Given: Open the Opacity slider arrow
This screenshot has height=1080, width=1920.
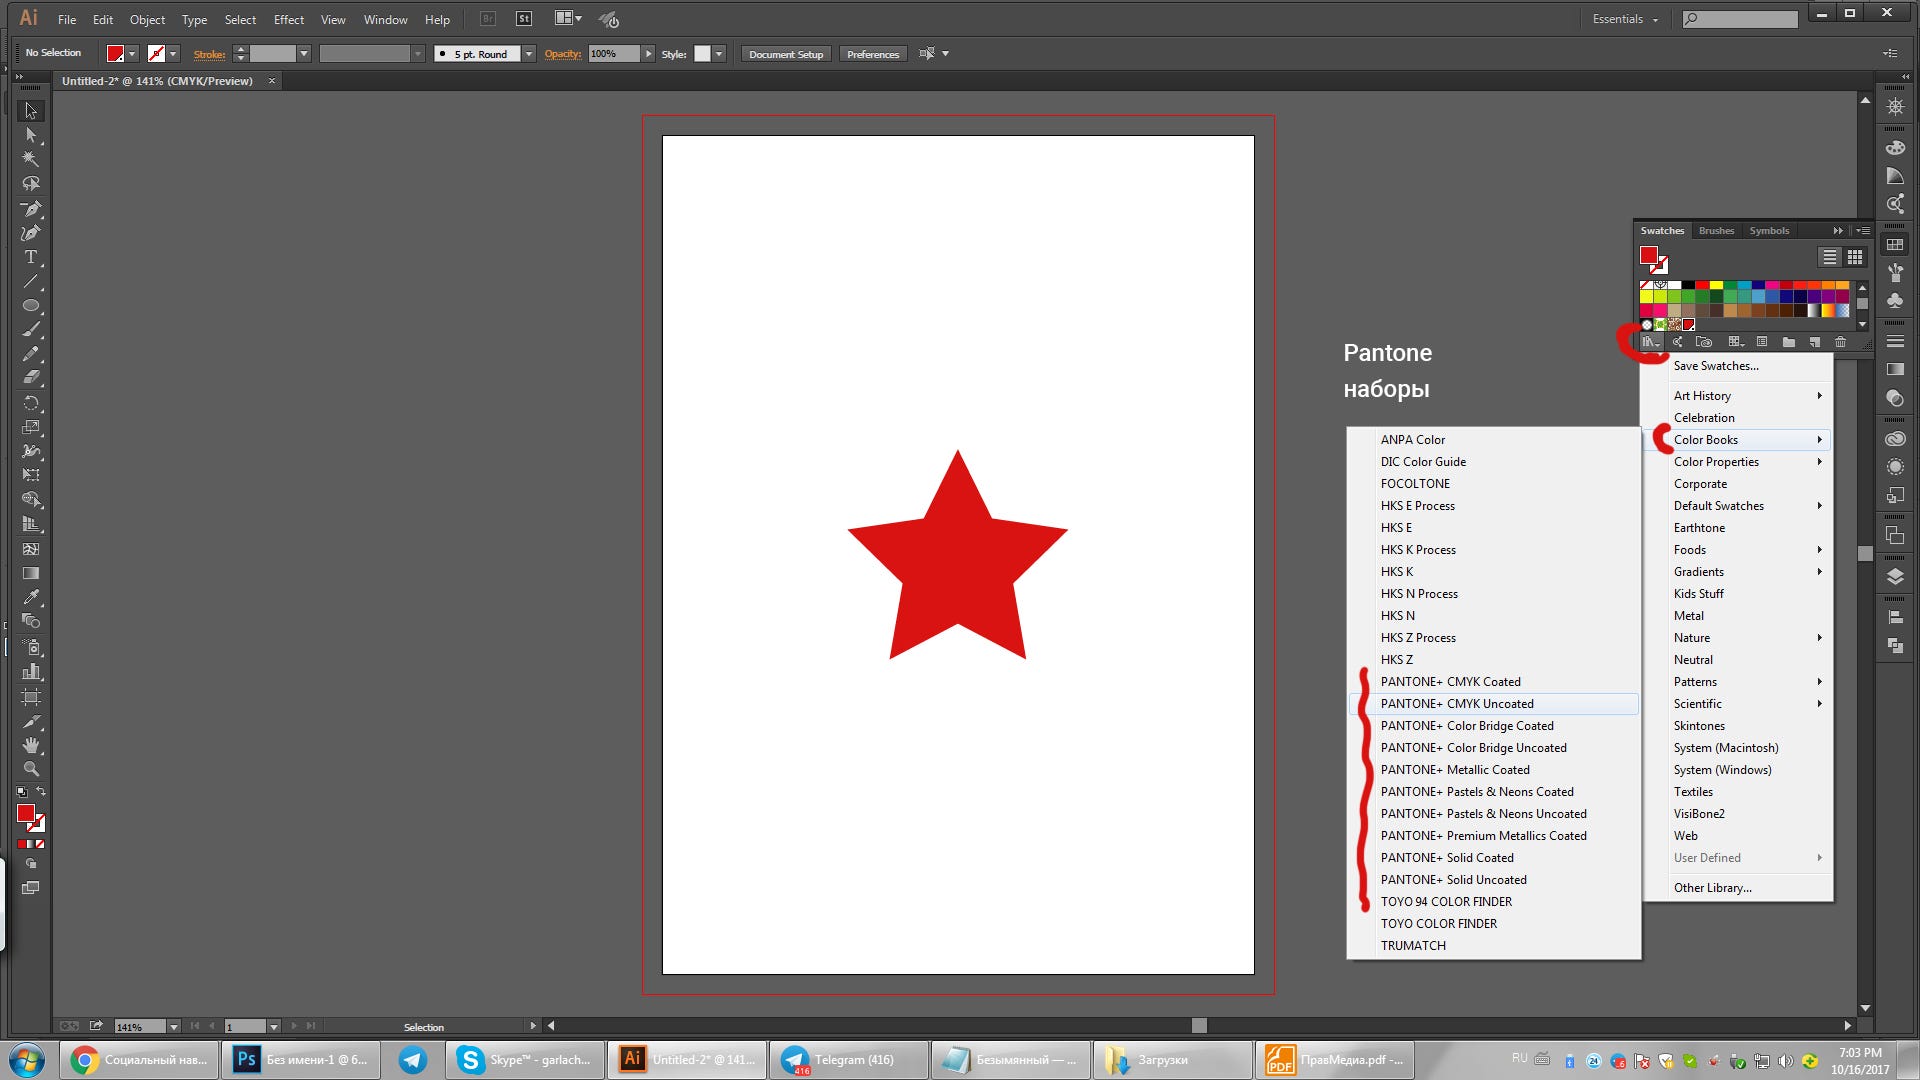Looking at the screenshot, I should coord(648,54).
